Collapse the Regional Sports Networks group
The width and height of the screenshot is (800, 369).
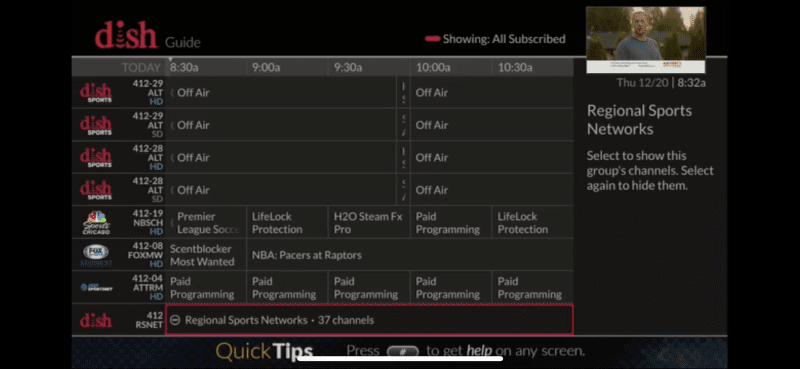[369, 320]
